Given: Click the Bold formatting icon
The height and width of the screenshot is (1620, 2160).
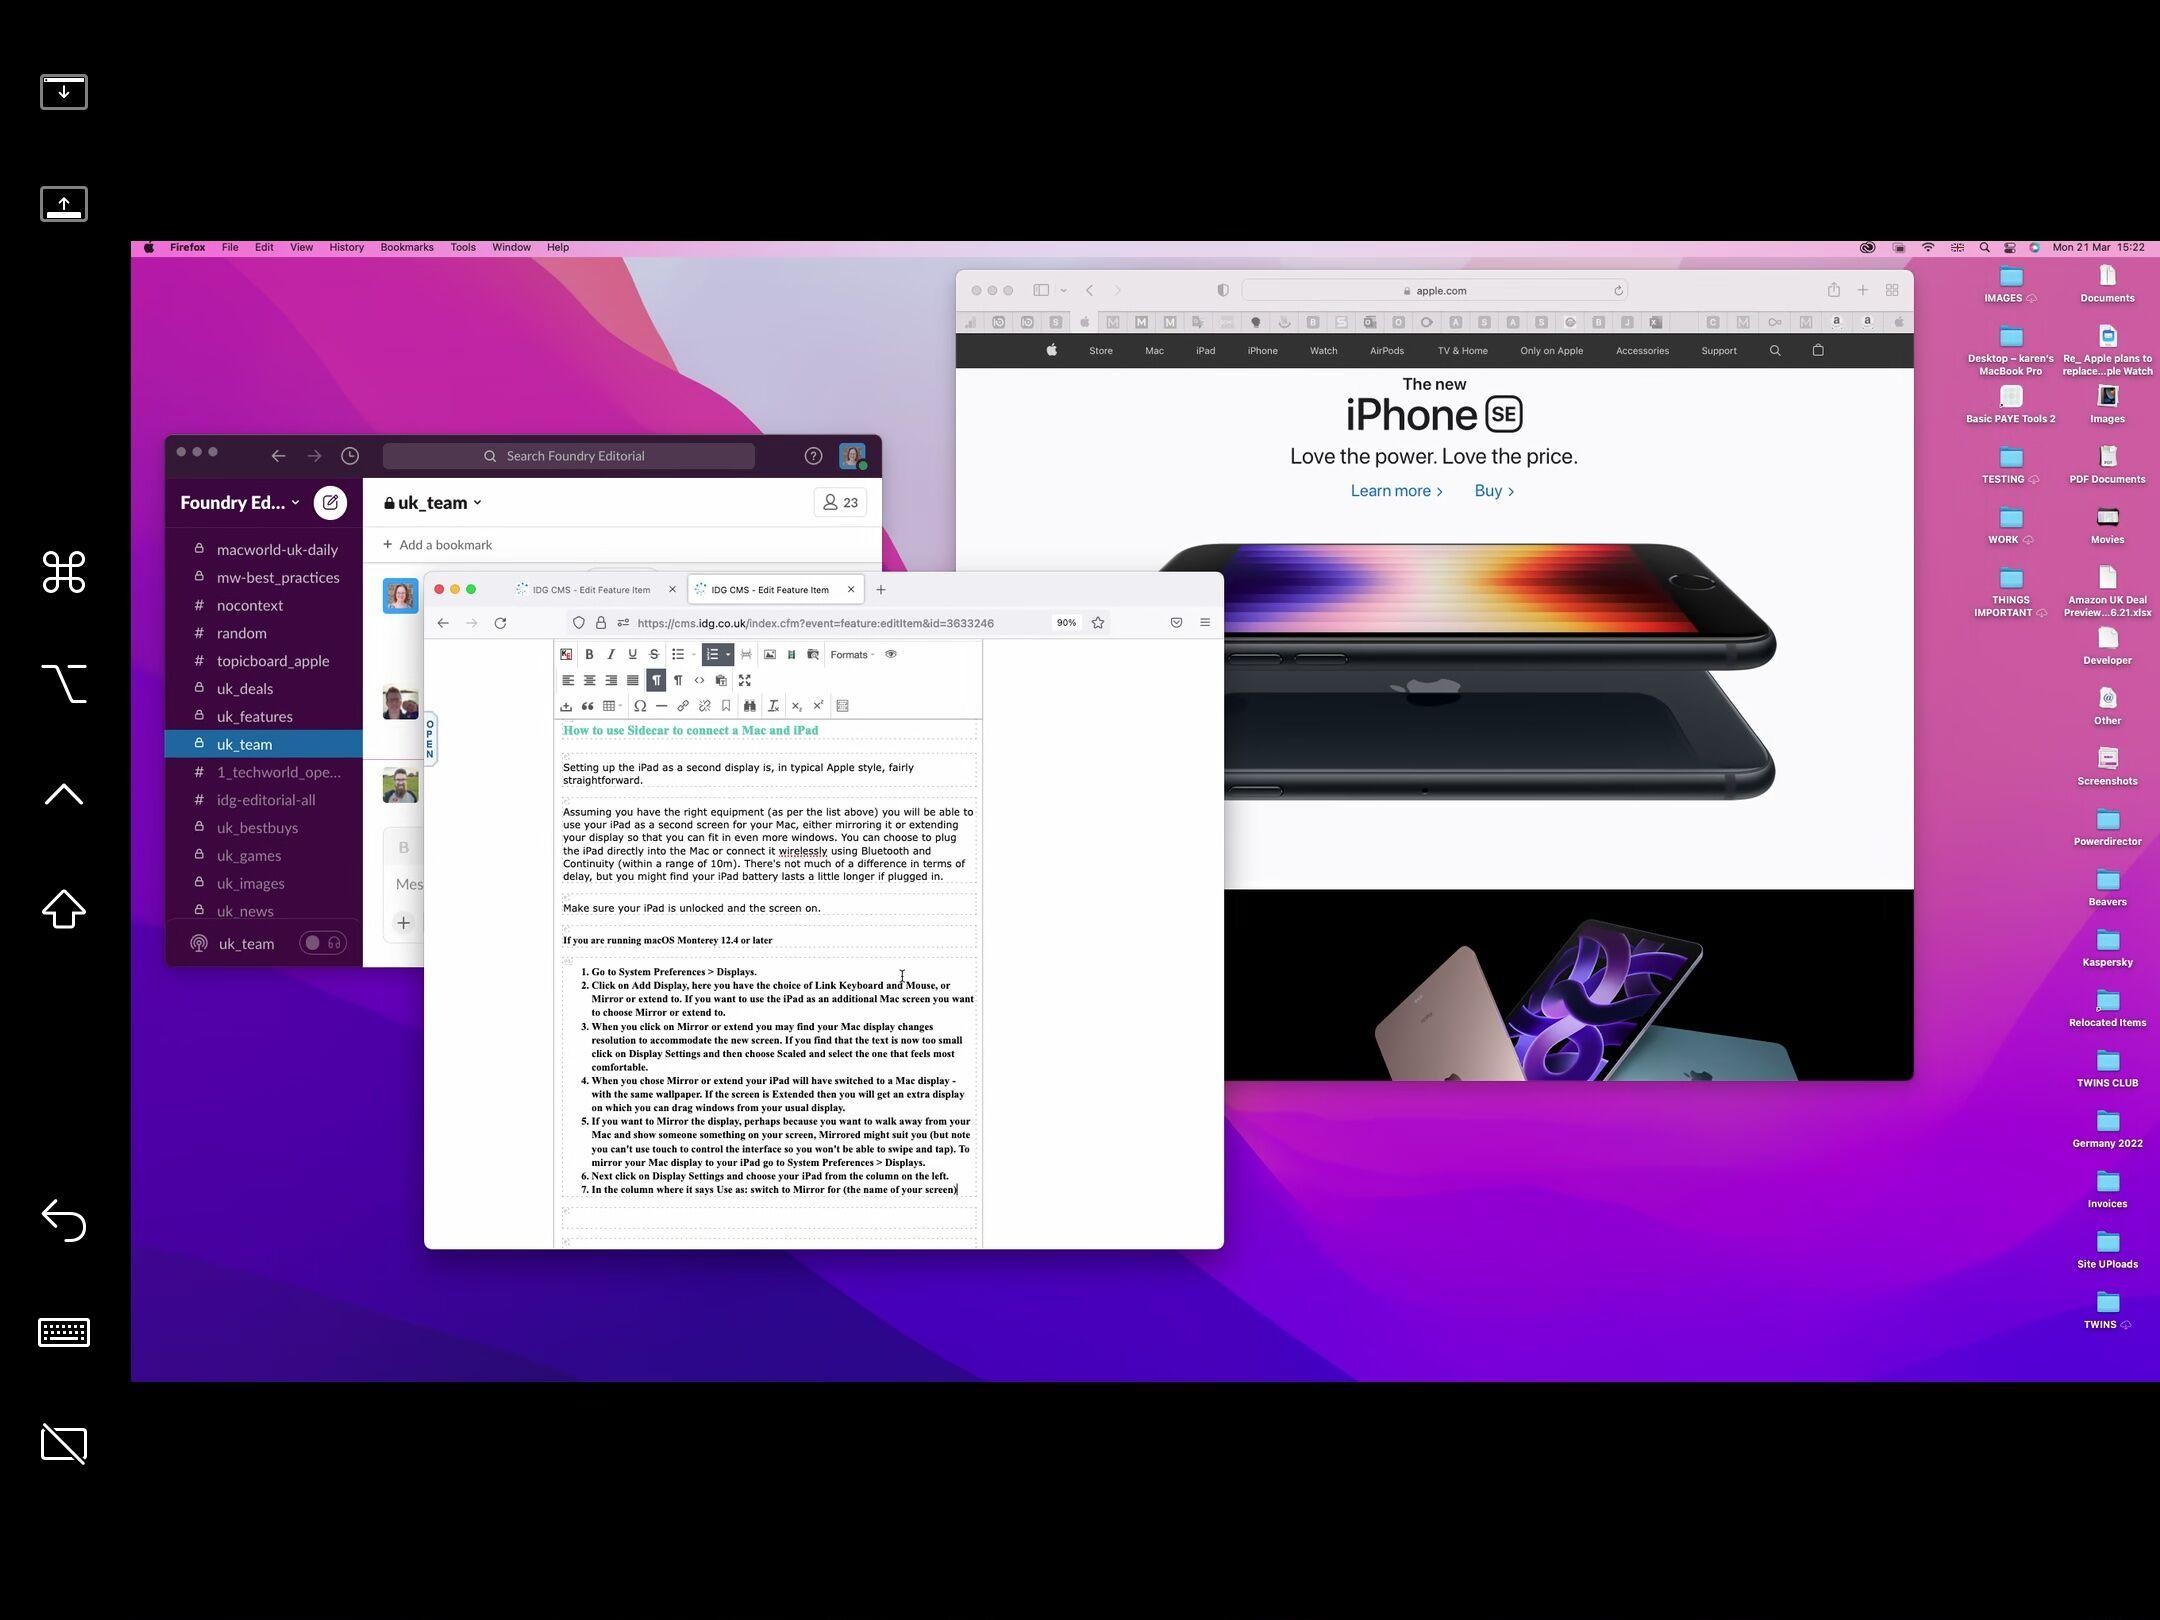Looking at the screenshot, I should click(x=588, y=653).
